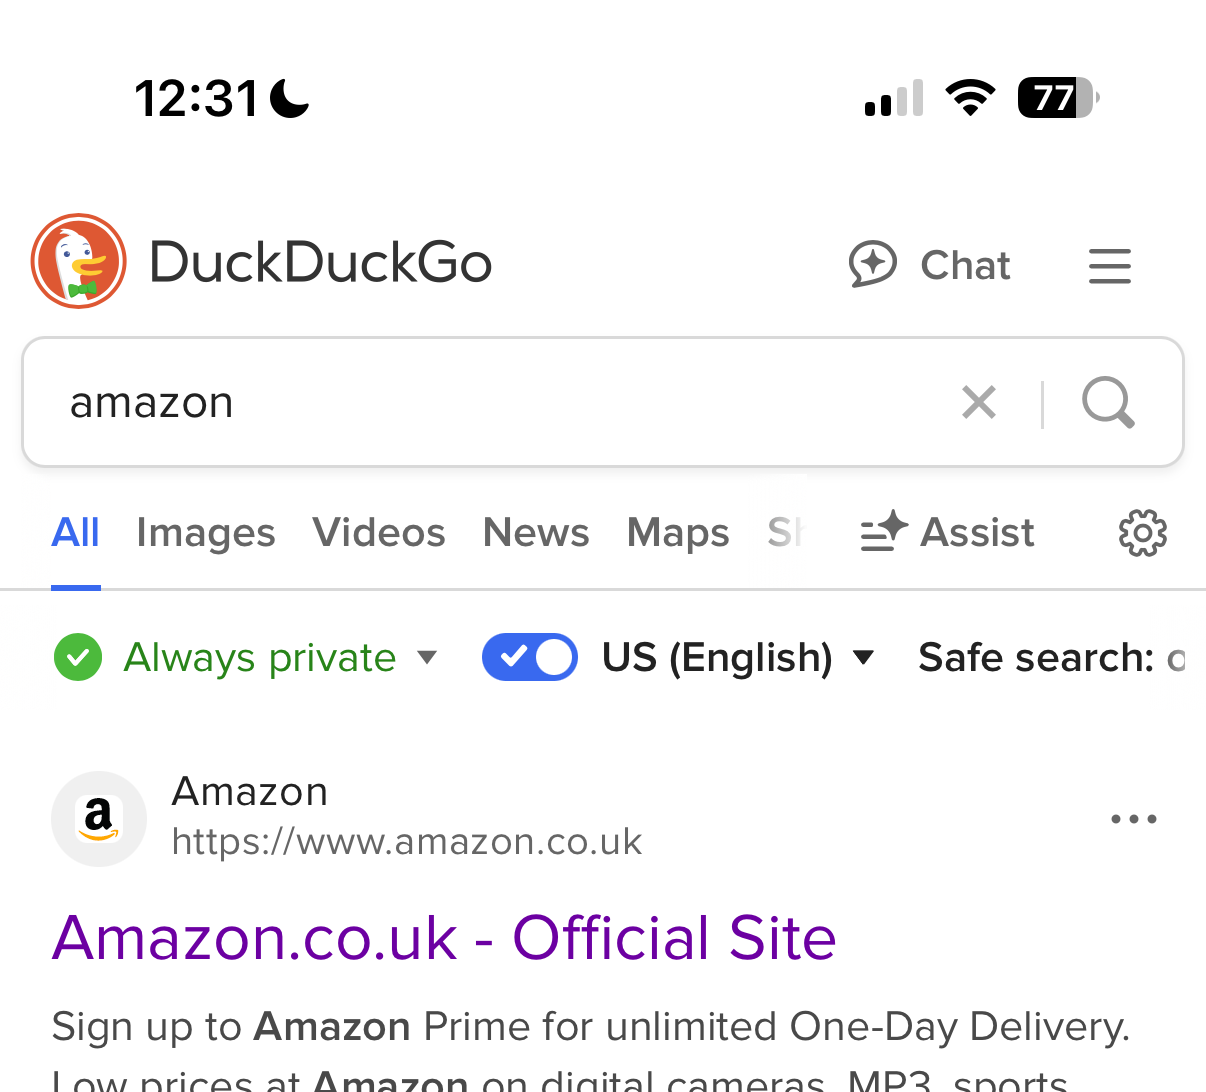The width and height of the screenshot is (1206, 1092).
Task: Open search settings gear icon
Action: 1143,533
